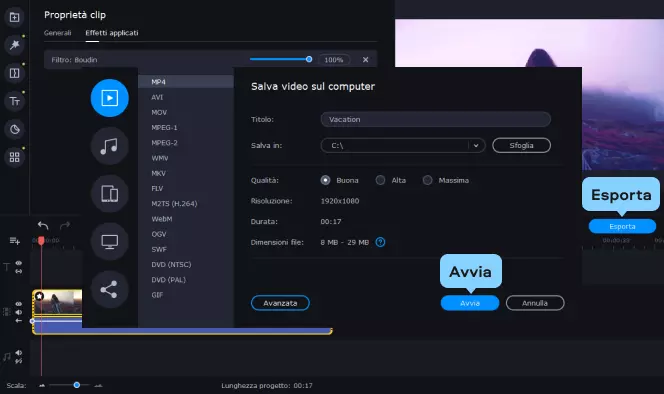The width and height of the screenshot is (664, 394).
Task: Click the blue Avvia button
Action: [470, 303]
